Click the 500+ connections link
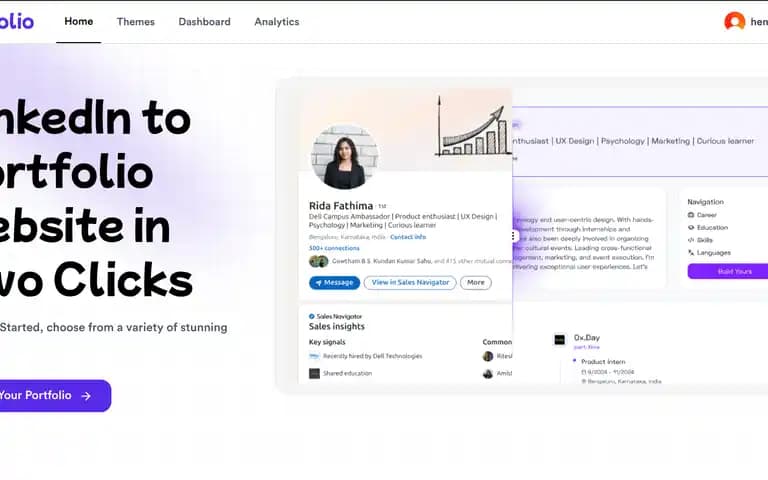 334,248
